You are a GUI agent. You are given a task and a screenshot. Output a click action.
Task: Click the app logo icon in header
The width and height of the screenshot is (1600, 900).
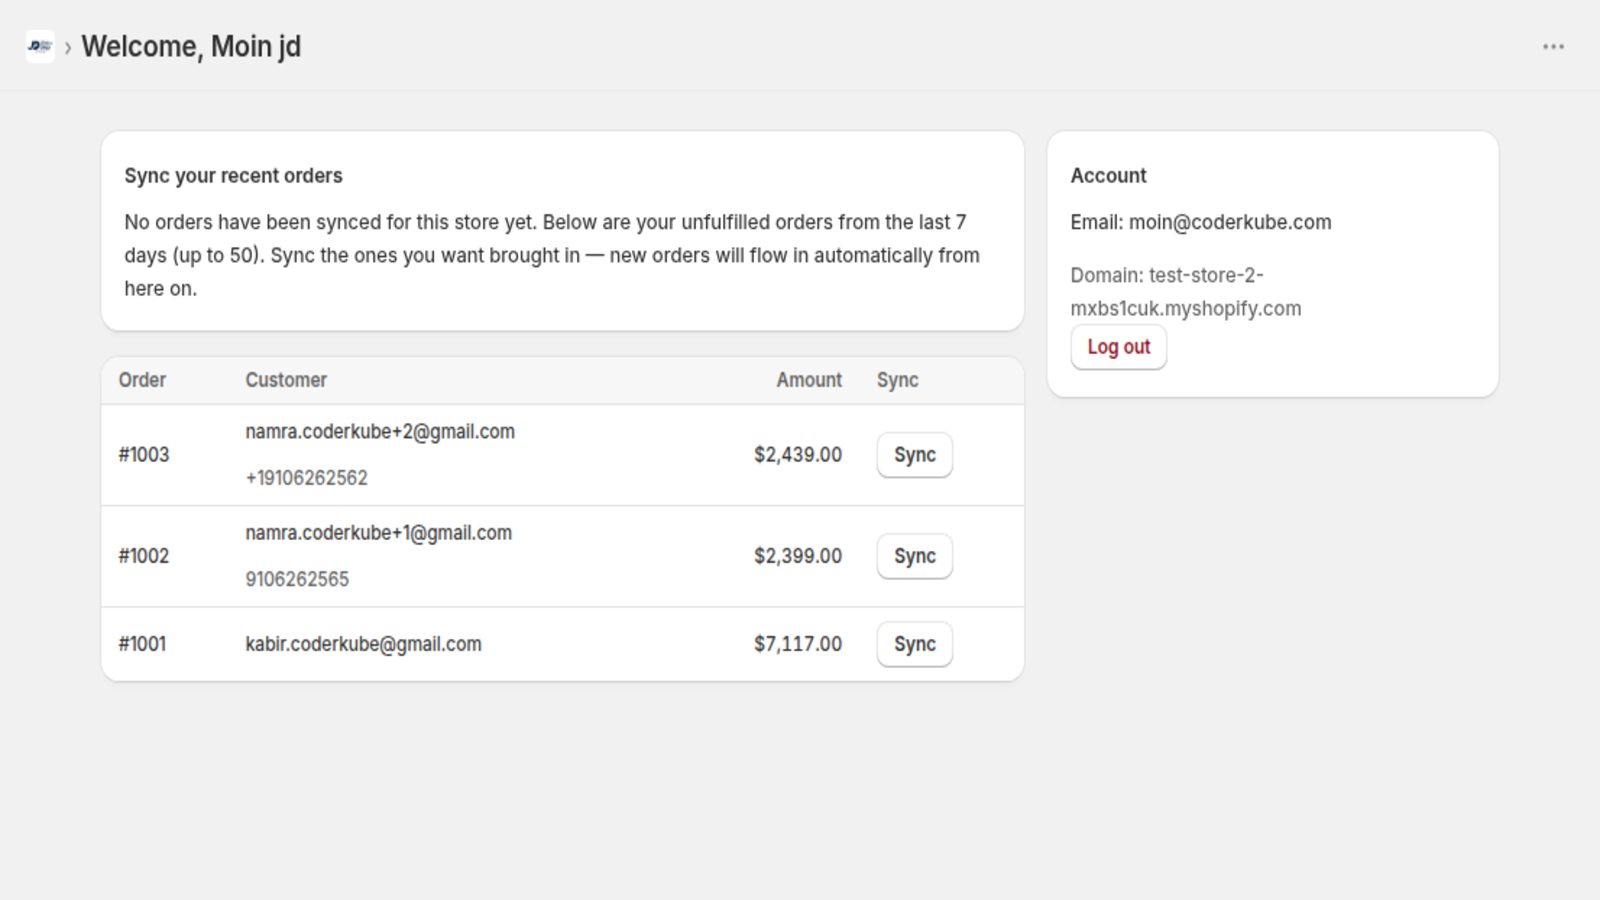(40, 46)
